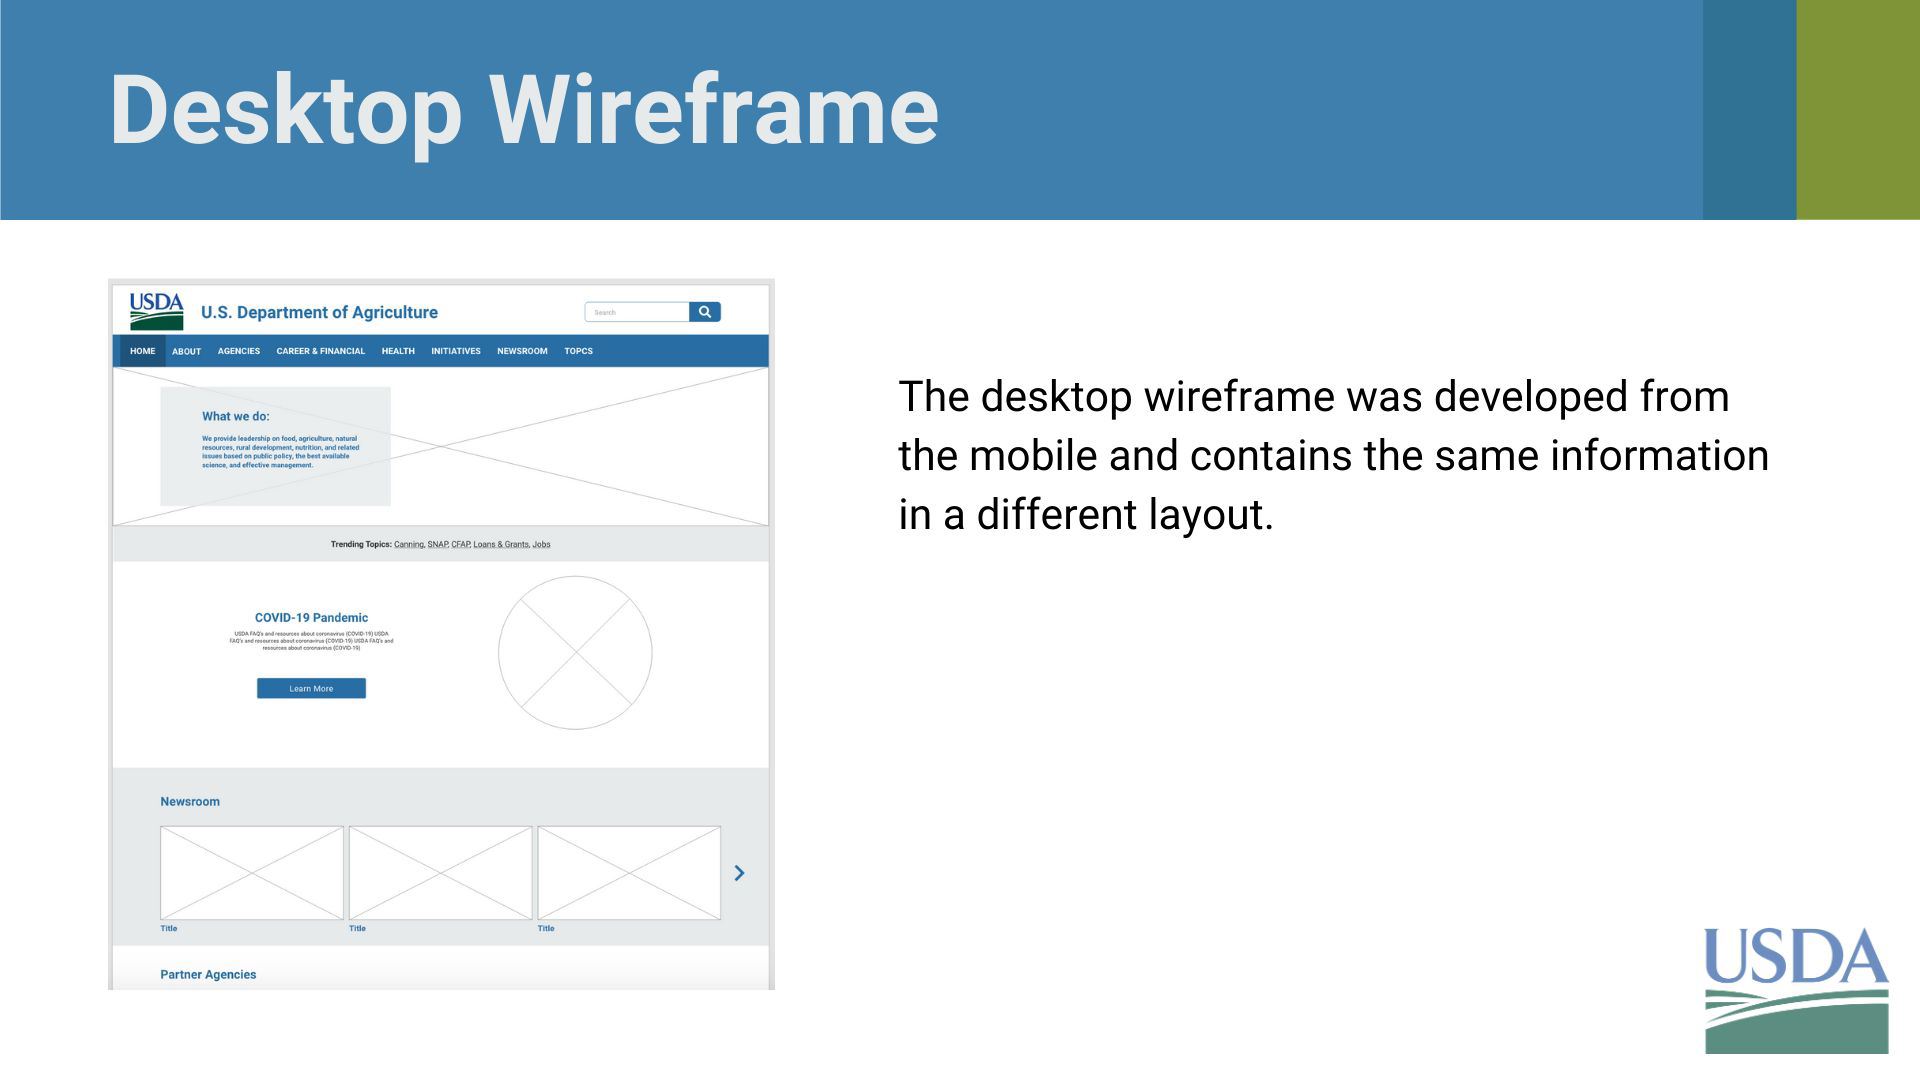Click the Jobs trending topic link
Screen dimensions: 1920x1080
(x=541, y=545)
